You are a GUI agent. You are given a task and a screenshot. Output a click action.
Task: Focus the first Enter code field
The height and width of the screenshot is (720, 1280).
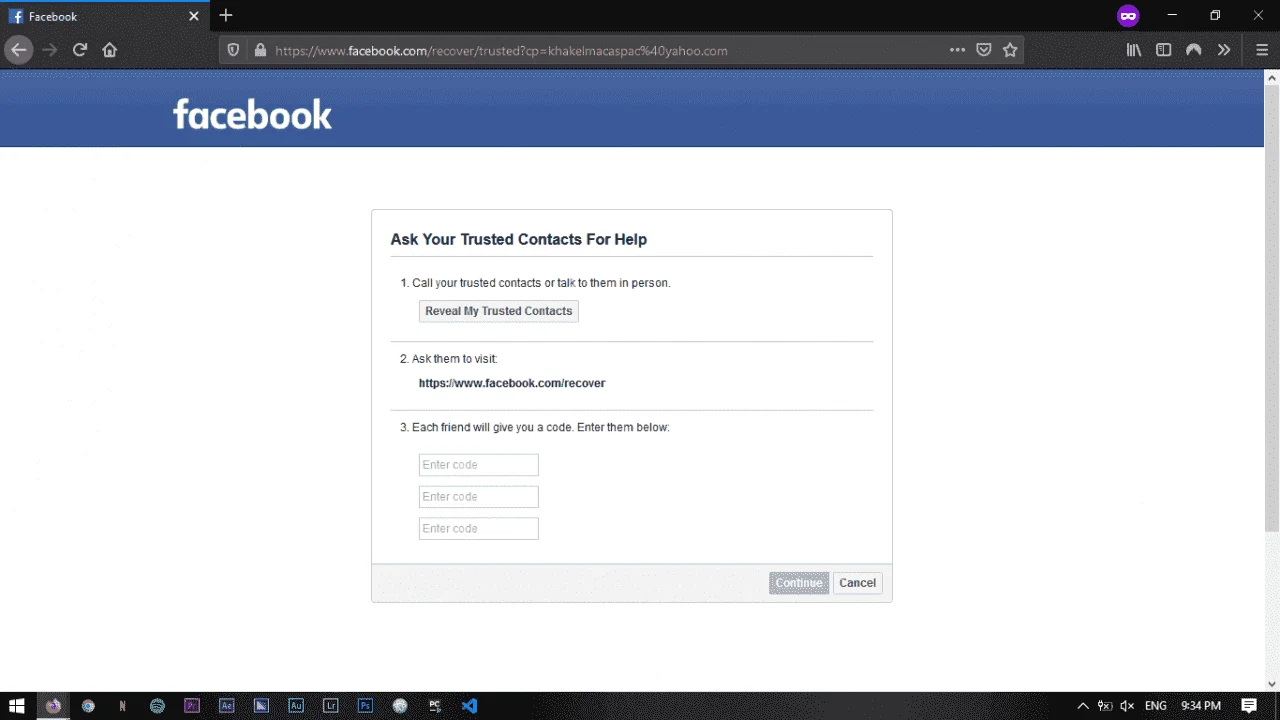479,465
